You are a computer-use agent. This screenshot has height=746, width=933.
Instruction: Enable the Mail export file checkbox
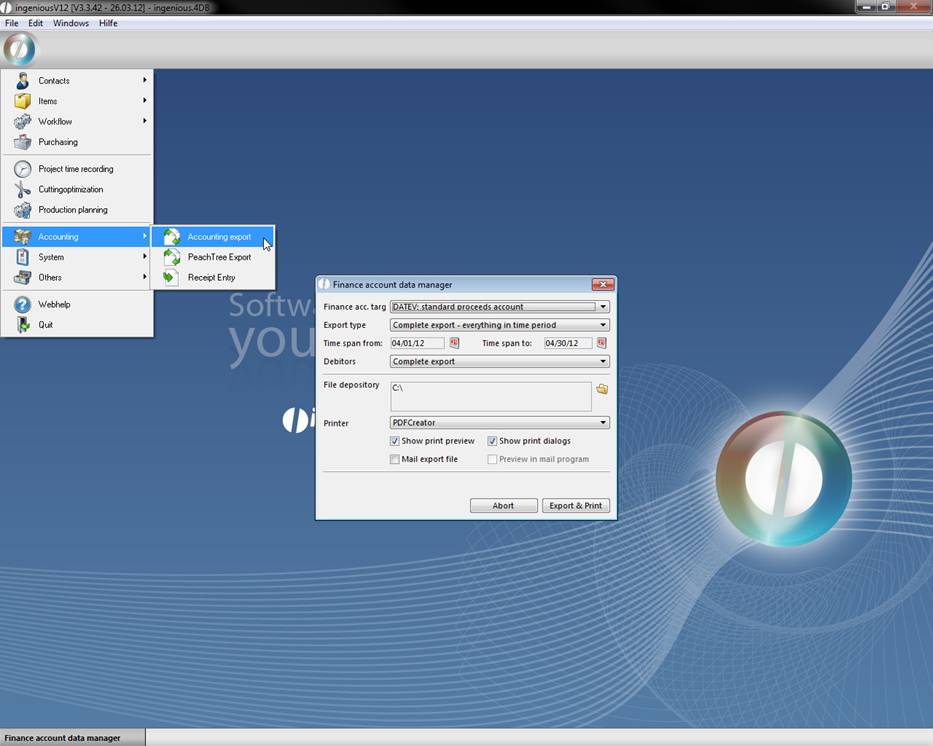[395, 459]
